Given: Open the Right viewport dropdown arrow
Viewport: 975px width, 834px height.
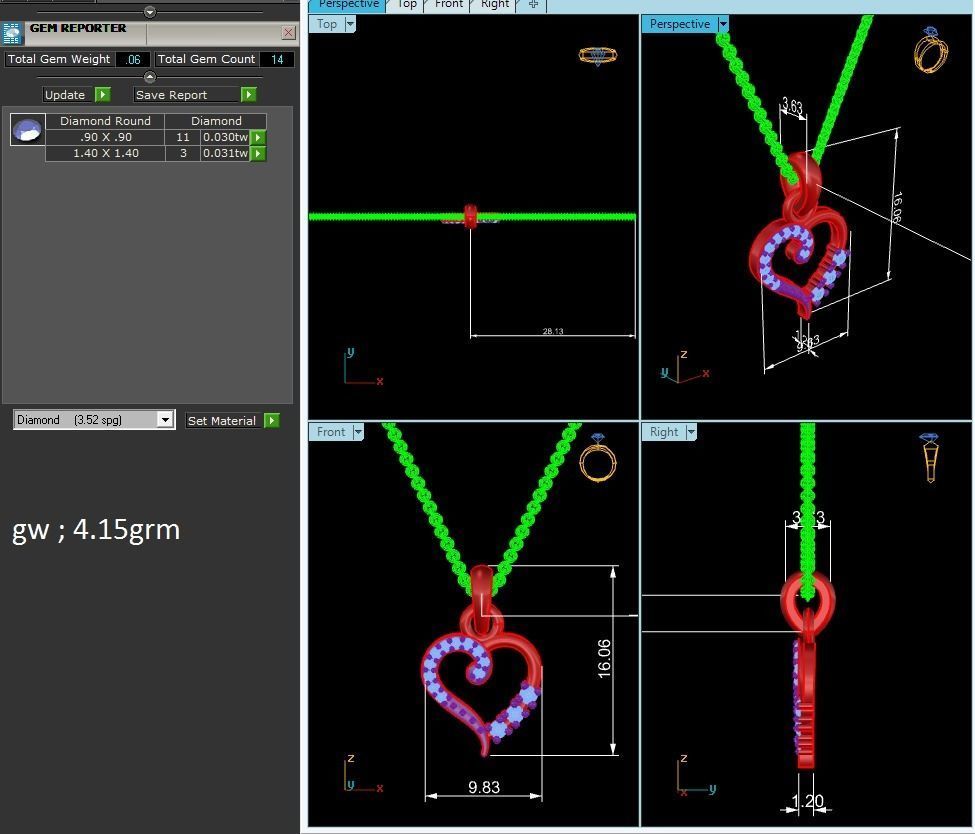Looking at the screenshot, I should tap(691, 432).
